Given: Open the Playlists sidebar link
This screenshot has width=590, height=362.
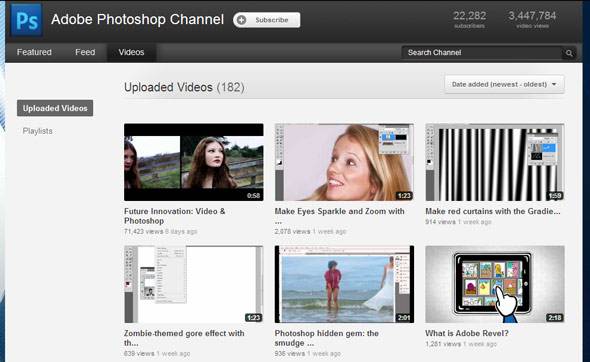Looking at the screenshot, I should (x=38, y=131).
